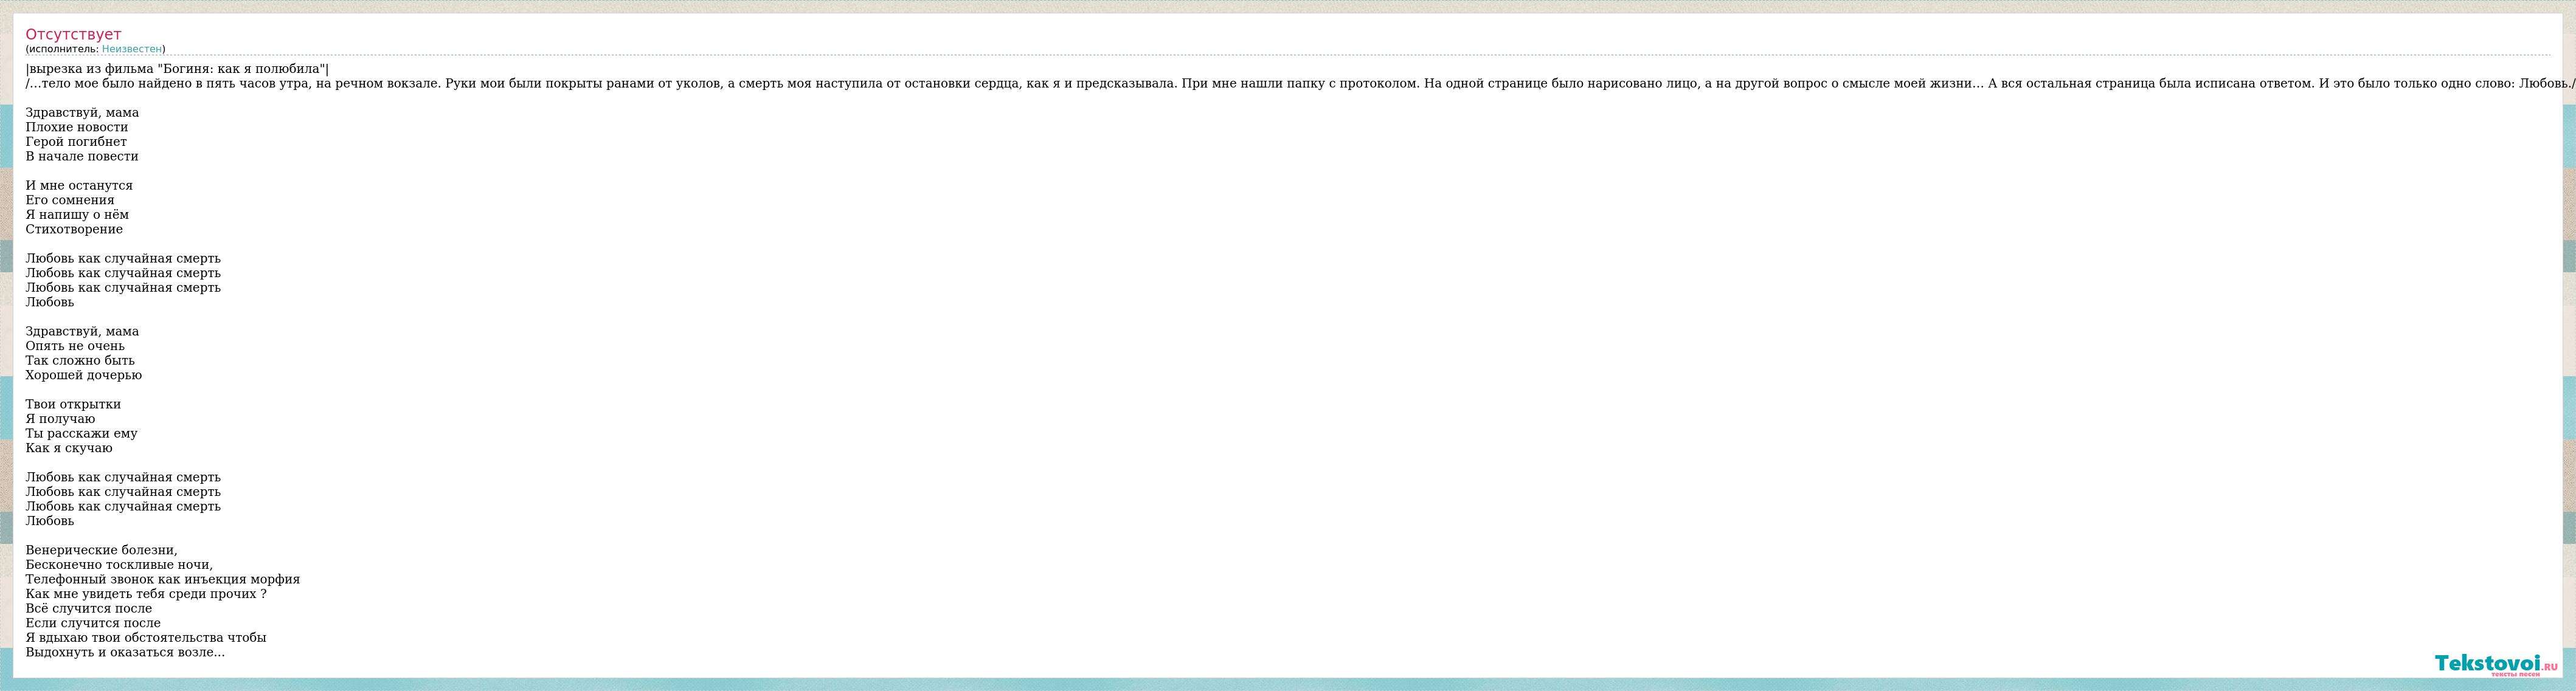Viewport: 2576px width, 691px height.
Task: Click the line 'Твои открытки'
Action: (73, 404)
